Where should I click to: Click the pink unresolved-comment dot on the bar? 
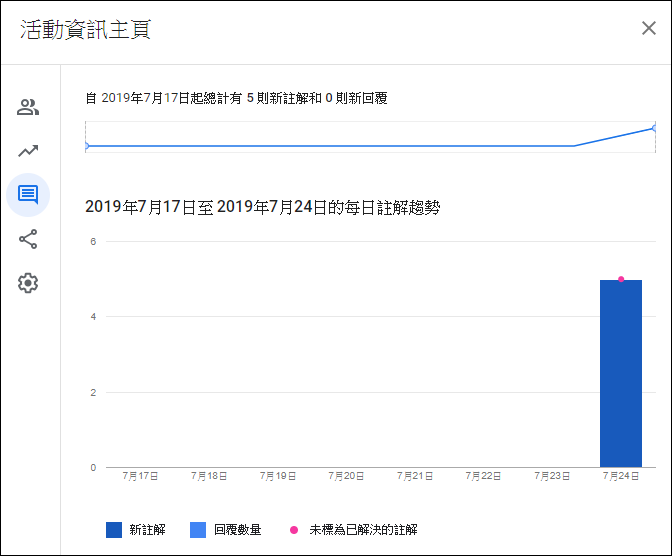(x=621, y=279)
